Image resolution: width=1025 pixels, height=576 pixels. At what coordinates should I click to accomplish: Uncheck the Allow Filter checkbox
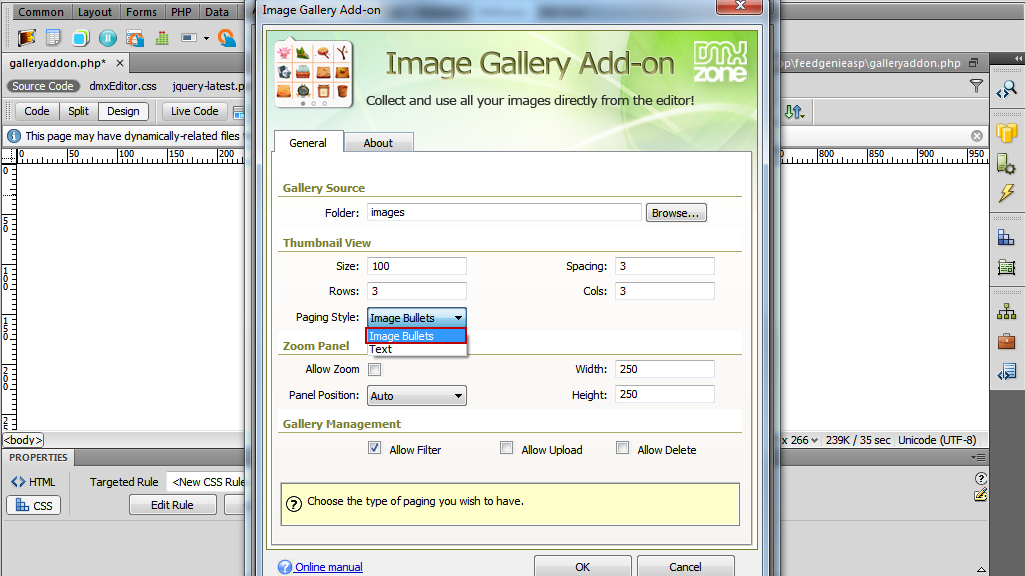coord(375,449)
